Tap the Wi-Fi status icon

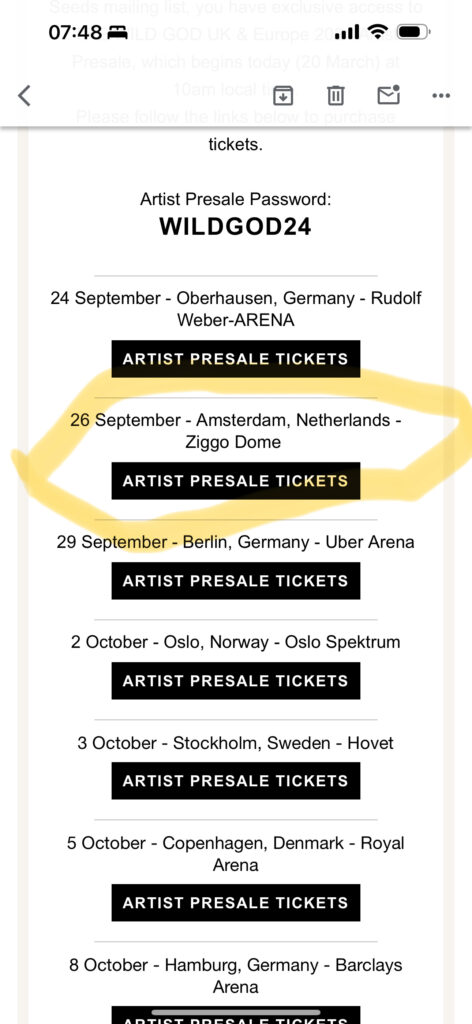377,31
